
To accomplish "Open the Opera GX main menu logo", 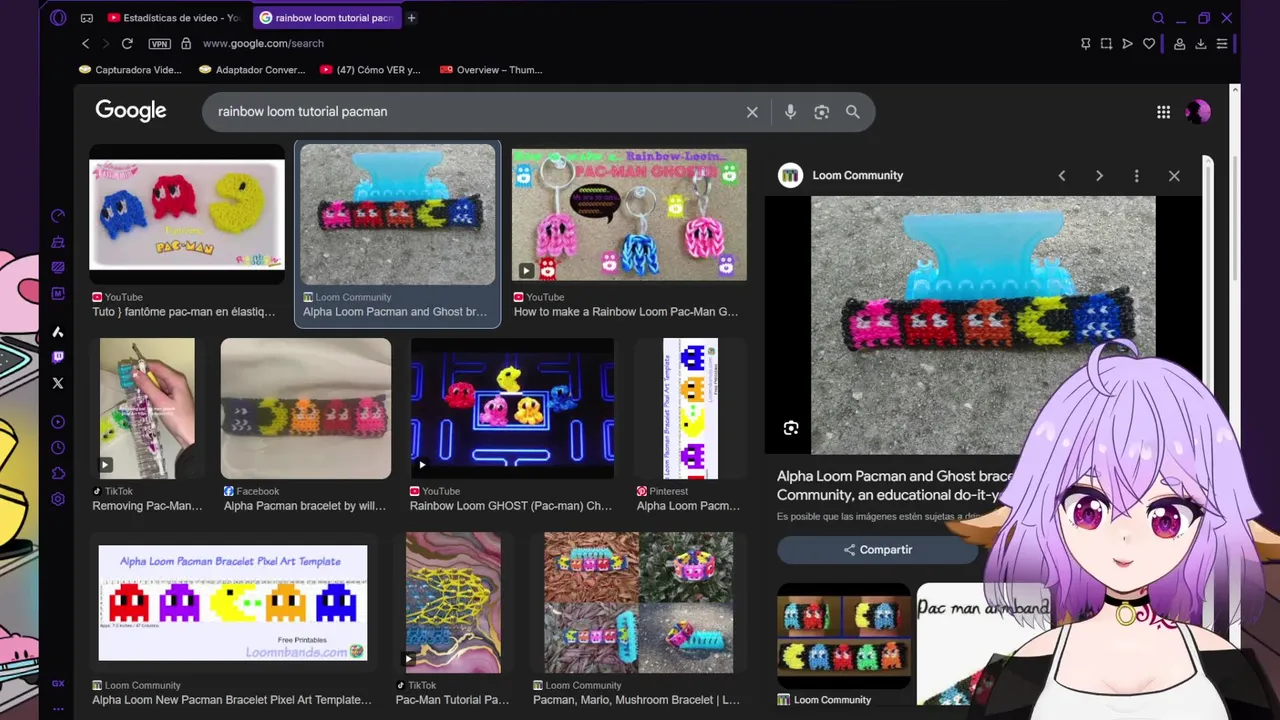I will point(58,18).
